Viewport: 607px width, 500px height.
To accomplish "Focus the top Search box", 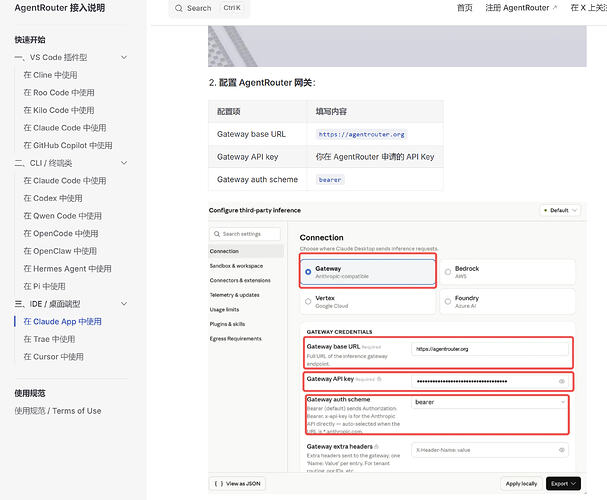I will coord(209,8).
